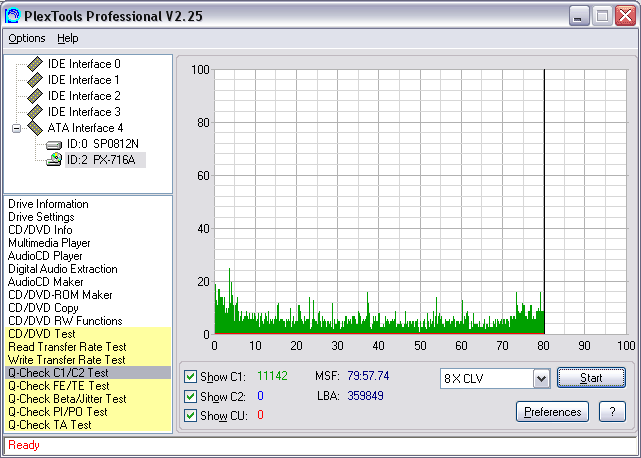Click the PX-716A optical drive icon
Screen dimensions: 641x458
click(x=54, y=159)
